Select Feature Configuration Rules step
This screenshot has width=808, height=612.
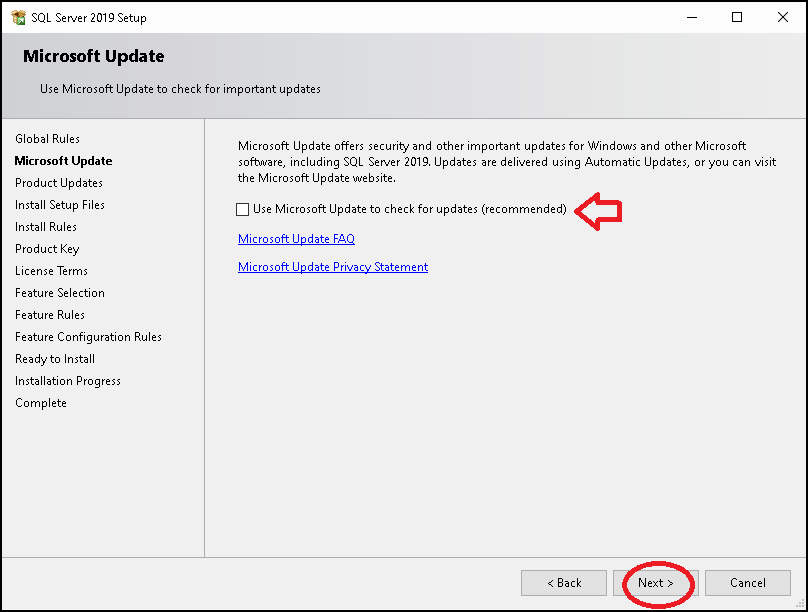[88, 337]
